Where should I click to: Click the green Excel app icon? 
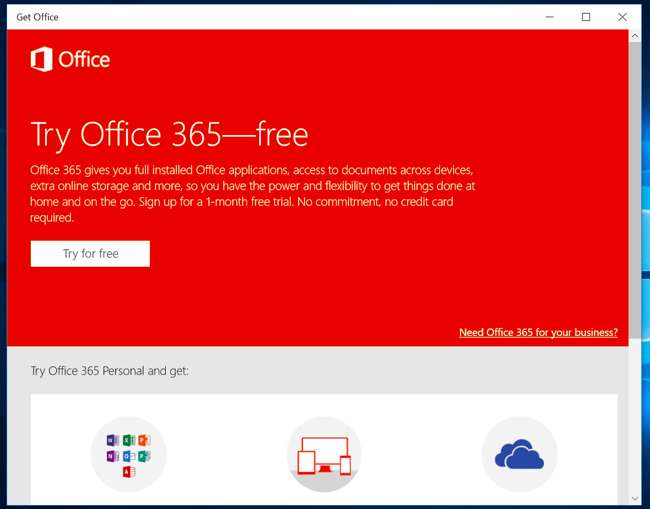[x=128, y=440]
